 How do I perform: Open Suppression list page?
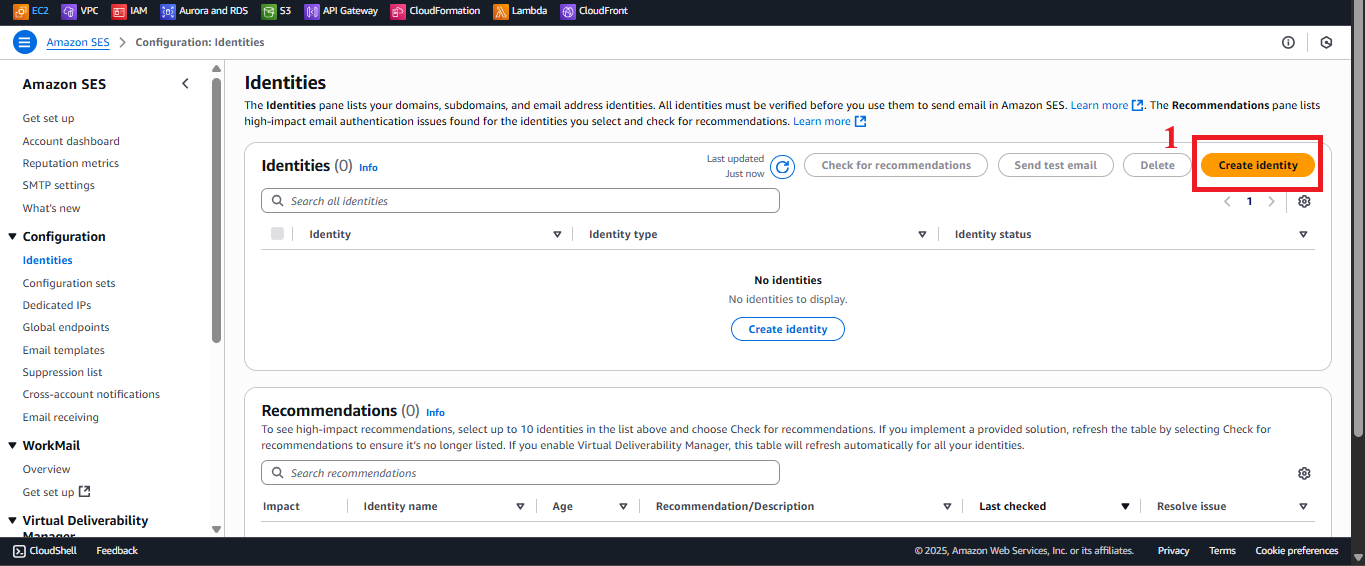pos(62,372)
